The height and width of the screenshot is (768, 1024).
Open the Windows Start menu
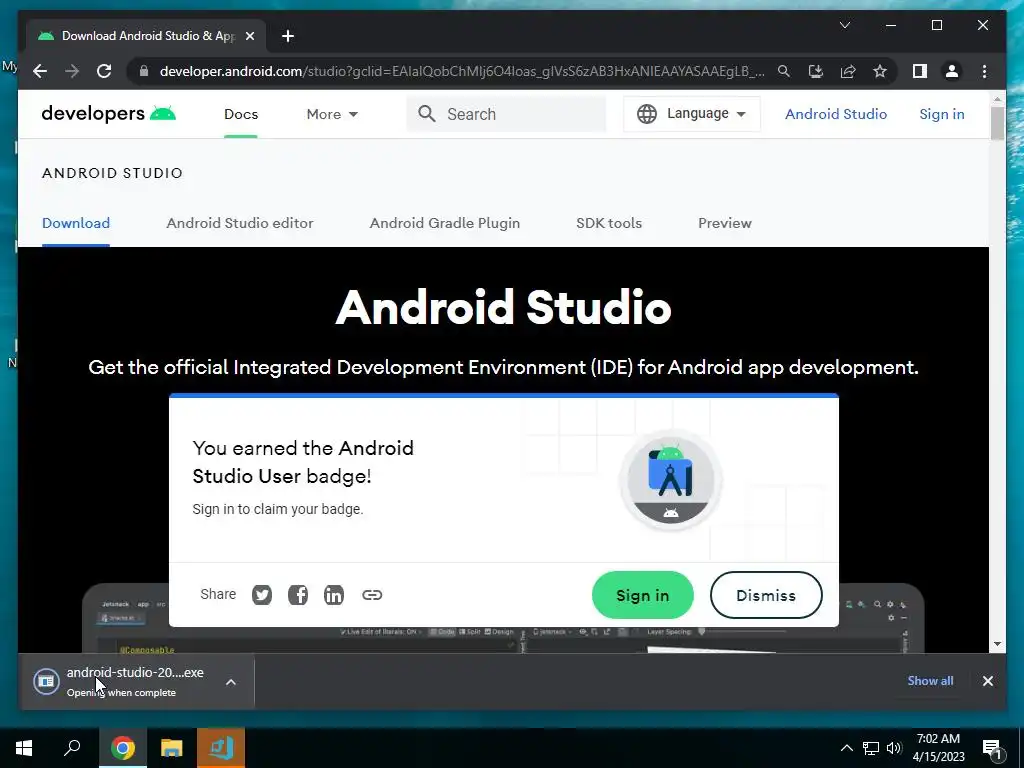click(x=24, y=748)
